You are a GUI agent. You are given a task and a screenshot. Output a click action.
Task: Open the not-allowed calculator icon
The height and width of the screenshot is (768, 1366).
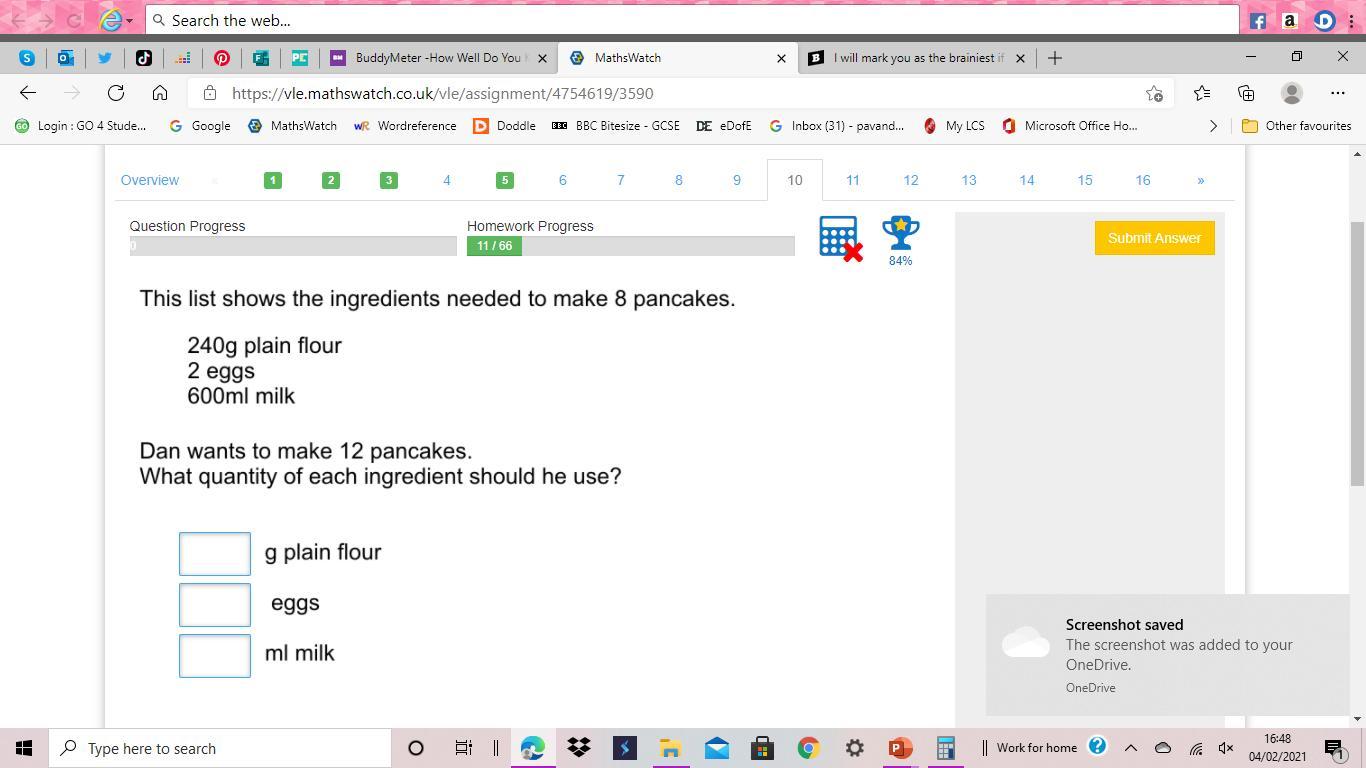point(840,239)
